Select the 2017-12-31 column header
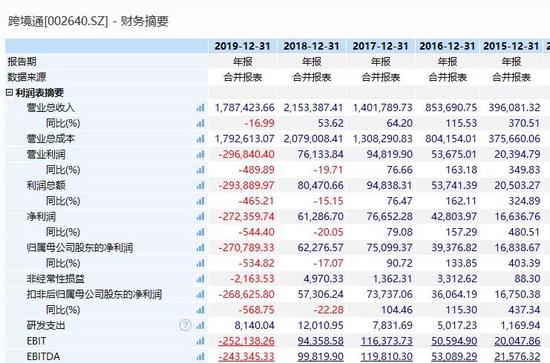This screenshot has height=363, width=550. pyautogui.click(x=381, y=46)
